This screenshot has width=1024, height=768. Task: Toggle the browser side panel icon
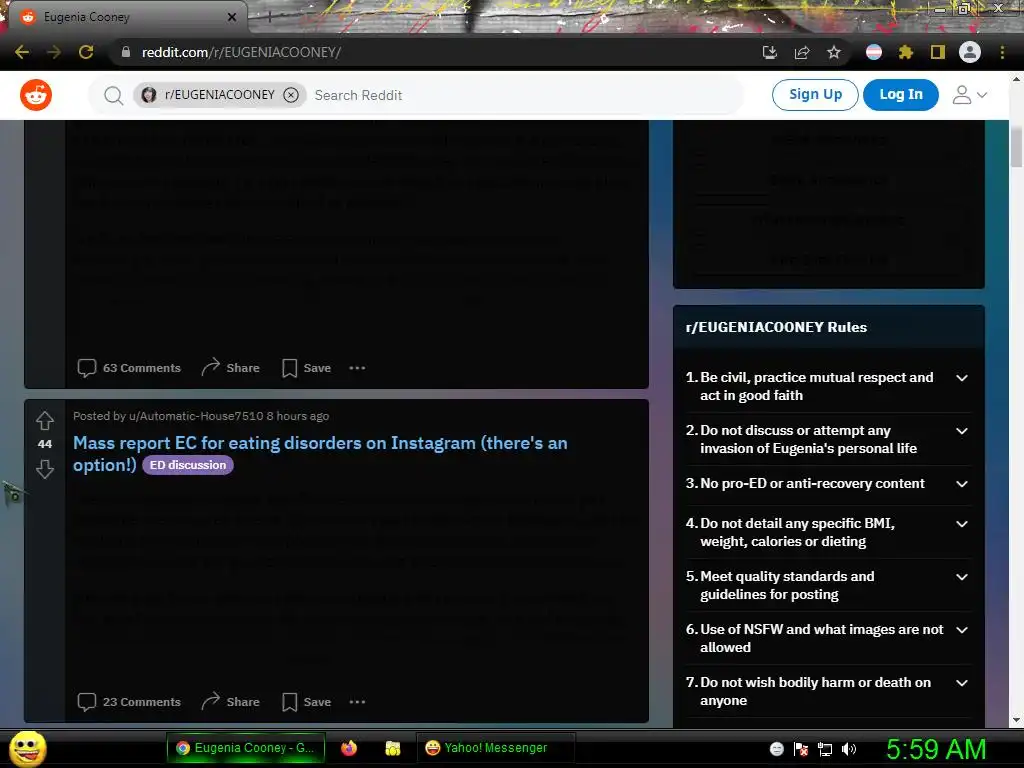[x=938, y=52]
